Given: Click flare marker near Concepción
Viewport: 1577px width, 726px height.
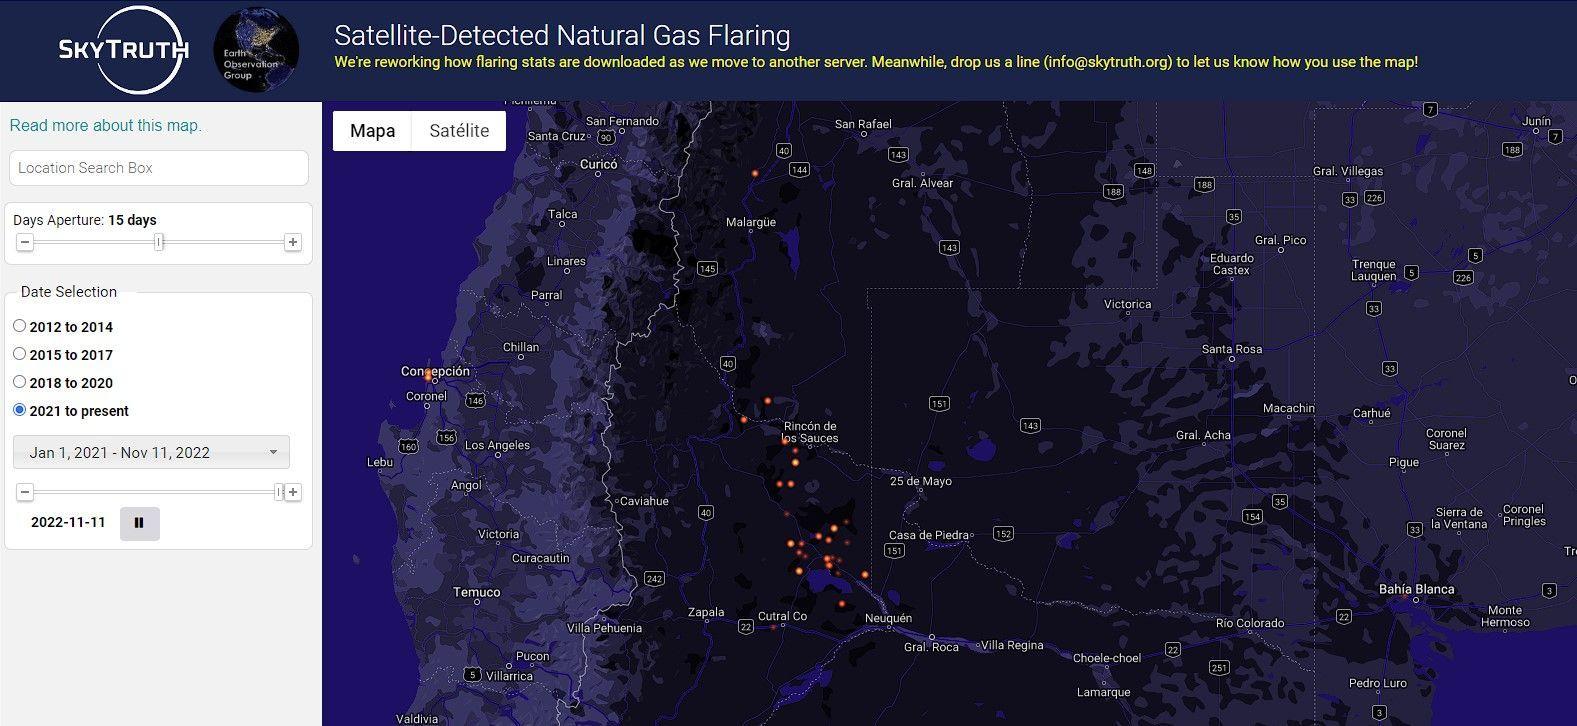Looking at the screenshot, I should (428, 376).
